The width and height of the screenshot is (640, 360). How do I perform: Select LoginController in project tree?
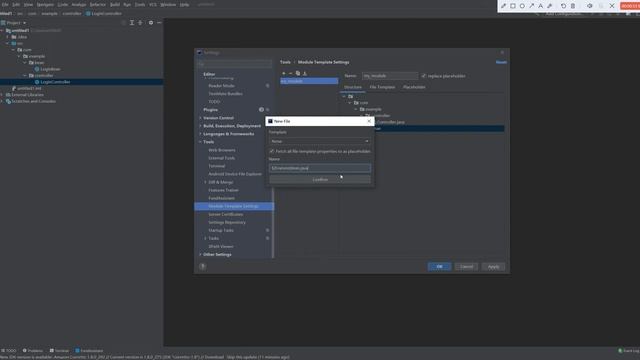(x=55, y=82)
